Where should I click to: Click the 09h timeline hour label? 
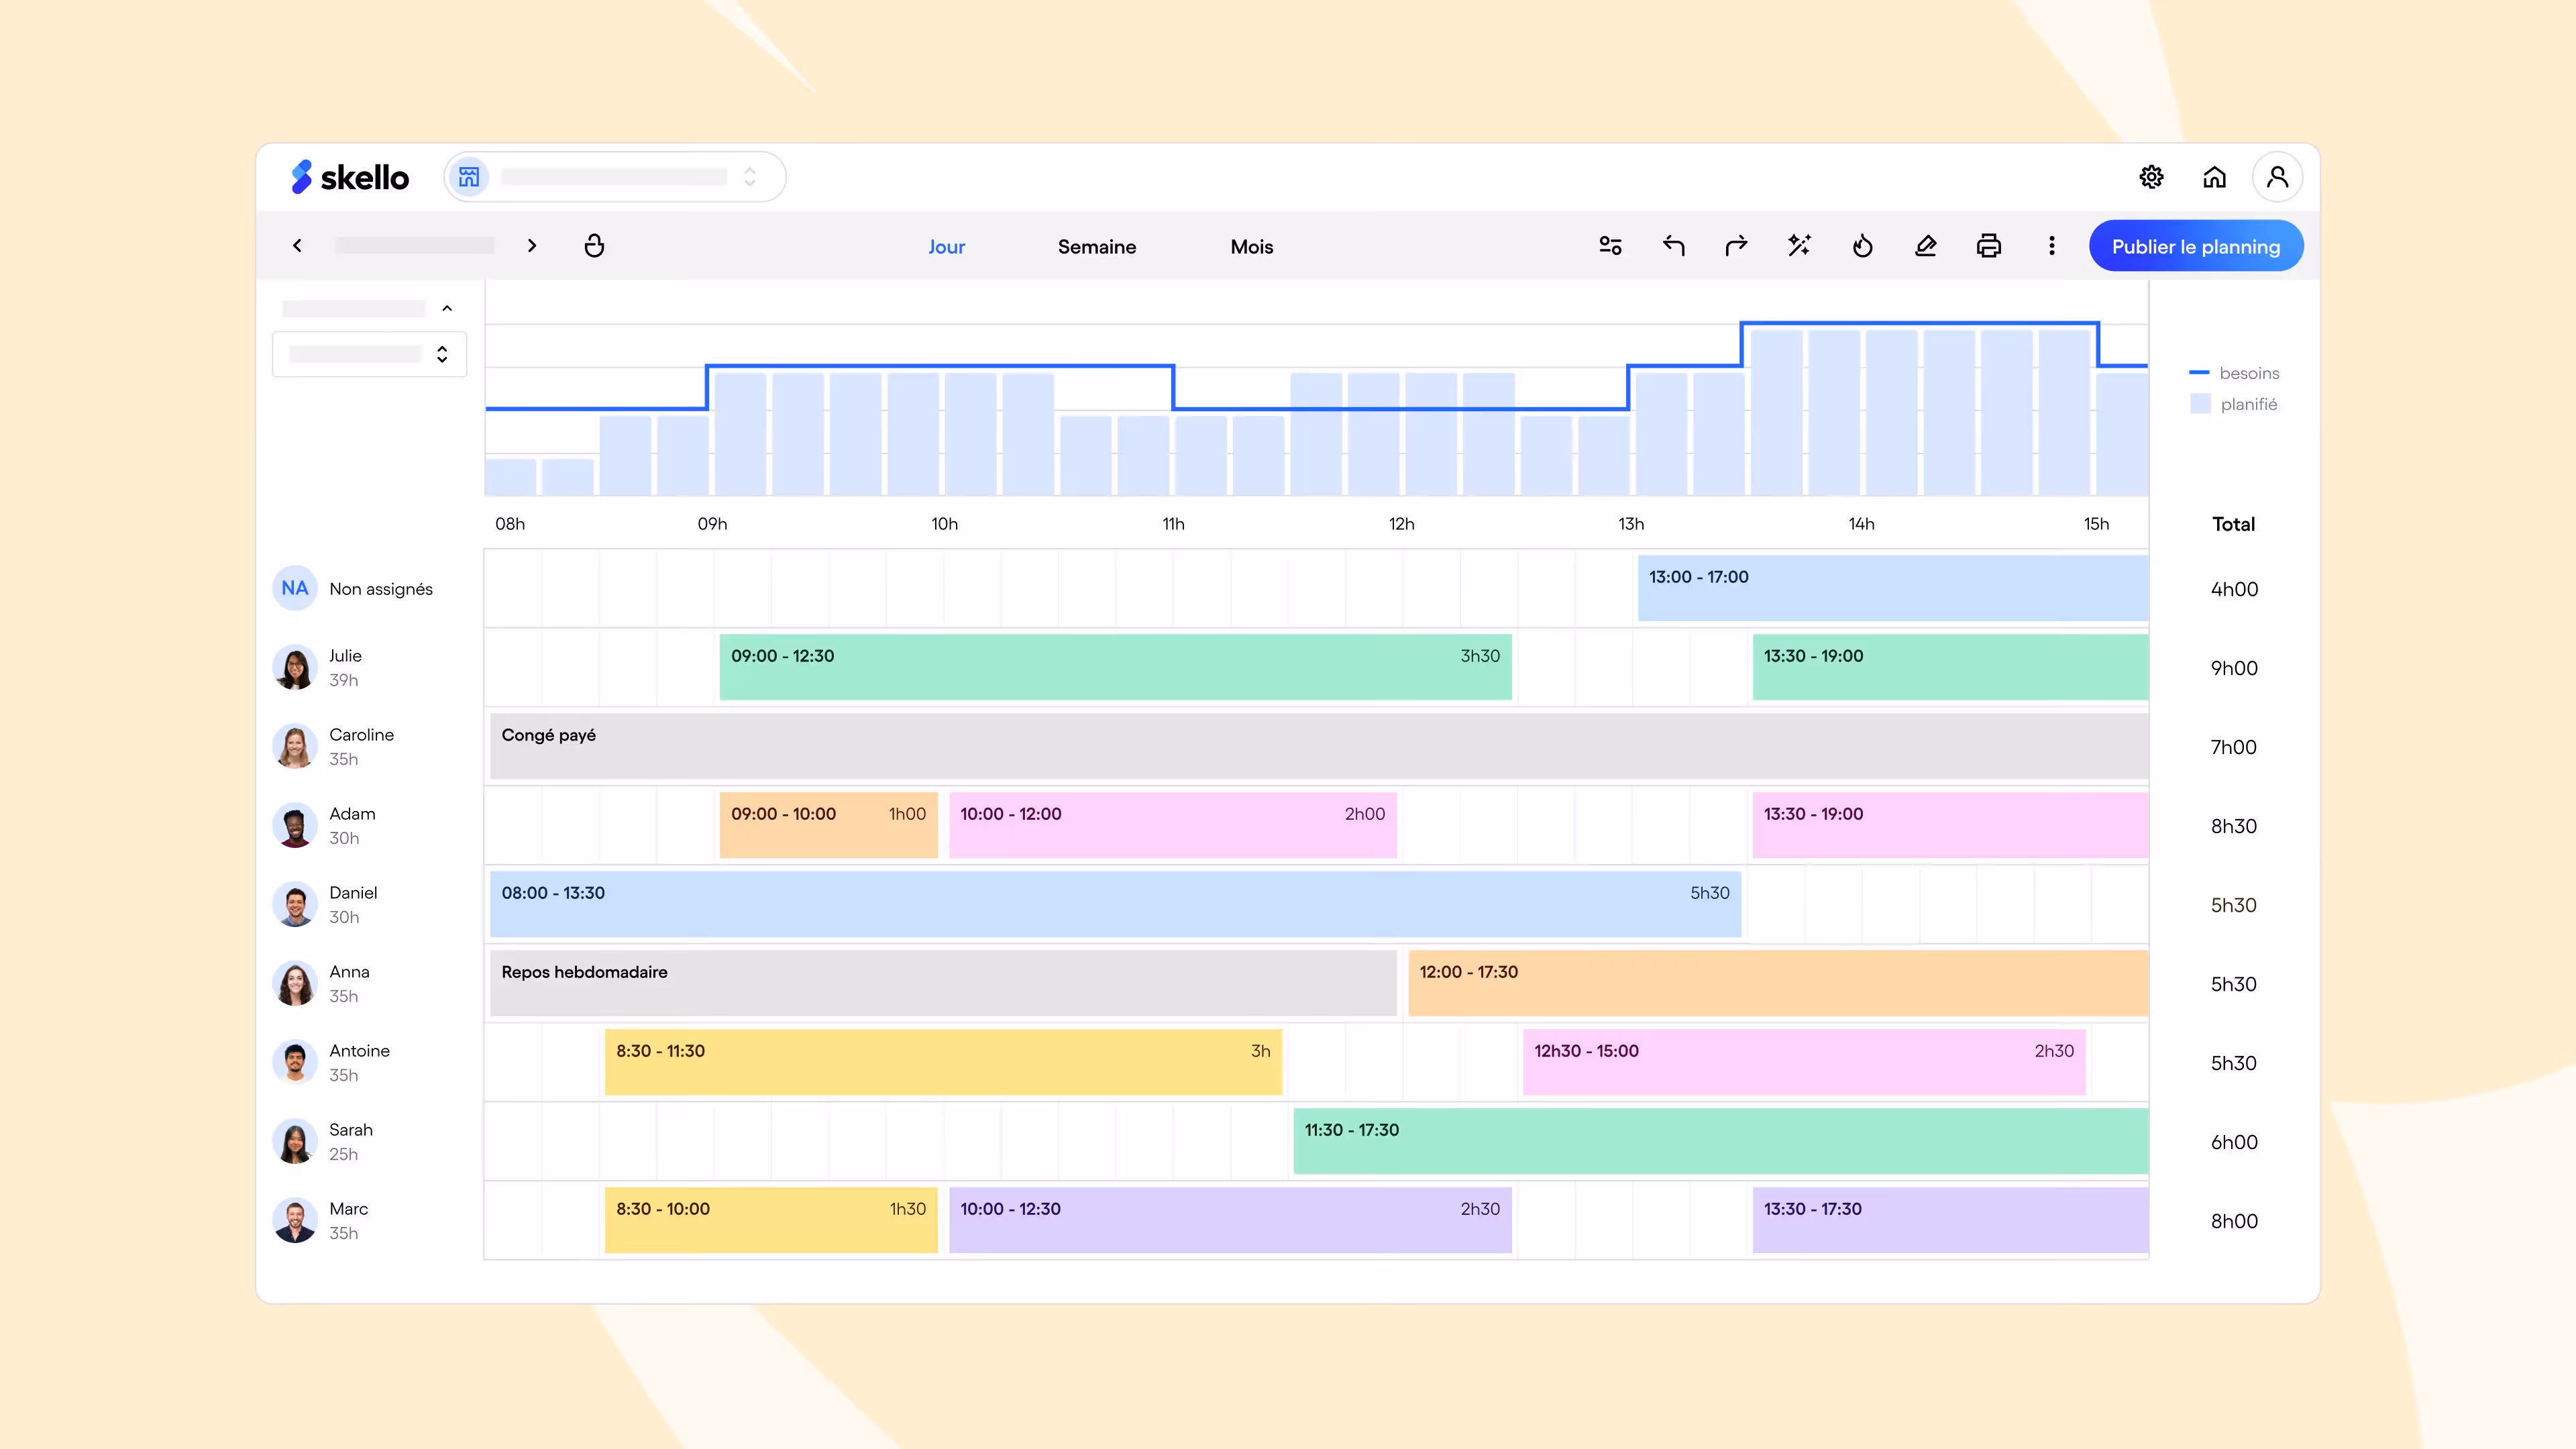(x=712, y=524)
